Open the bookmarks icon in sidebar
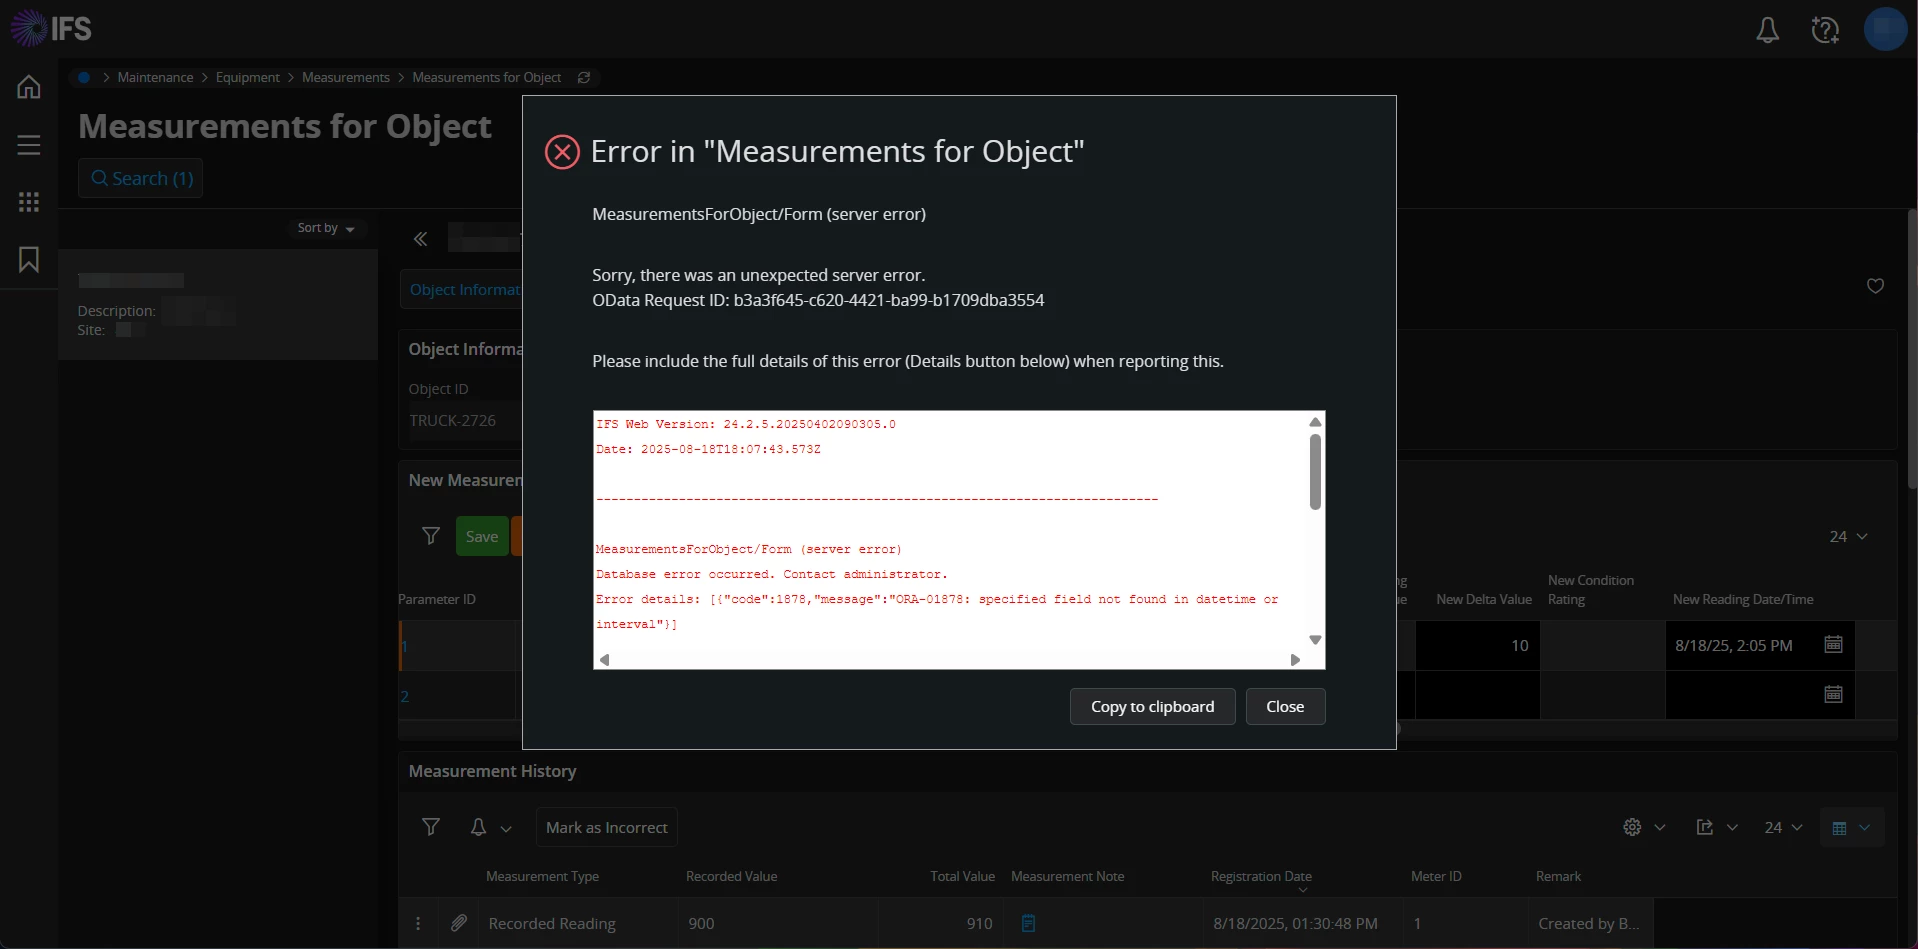The image size is (1918, 949). [x=29, y=260]
